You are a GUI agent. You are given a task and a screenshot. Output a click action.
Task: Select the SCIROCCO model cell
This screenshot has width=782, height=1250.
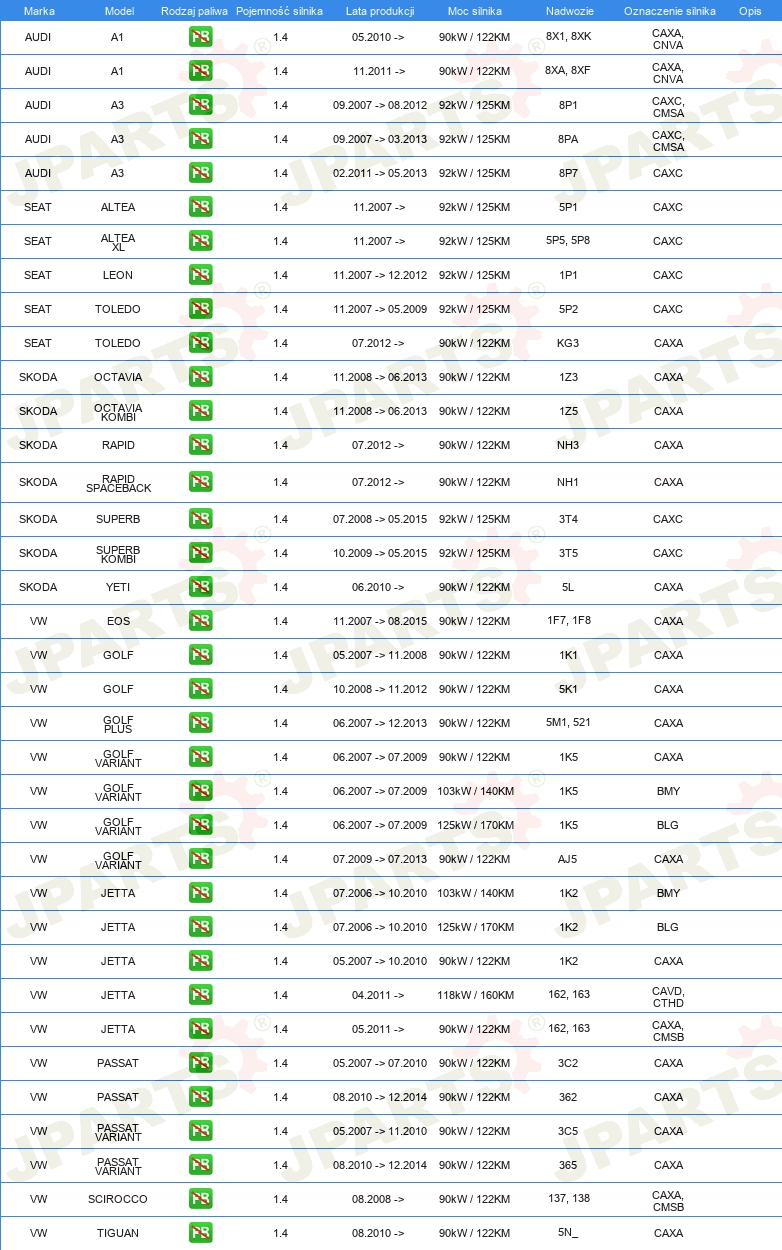coord(118,1199)
